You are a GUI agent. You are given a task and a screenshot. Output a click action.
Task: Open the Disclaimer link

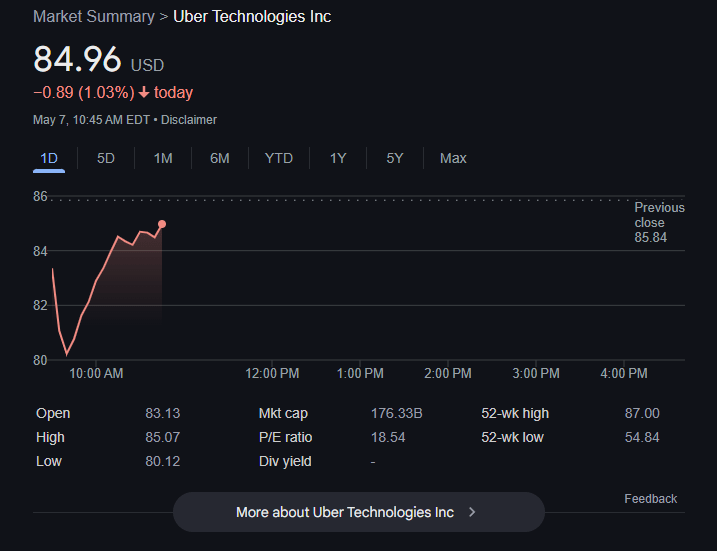[x=188, y=120]
